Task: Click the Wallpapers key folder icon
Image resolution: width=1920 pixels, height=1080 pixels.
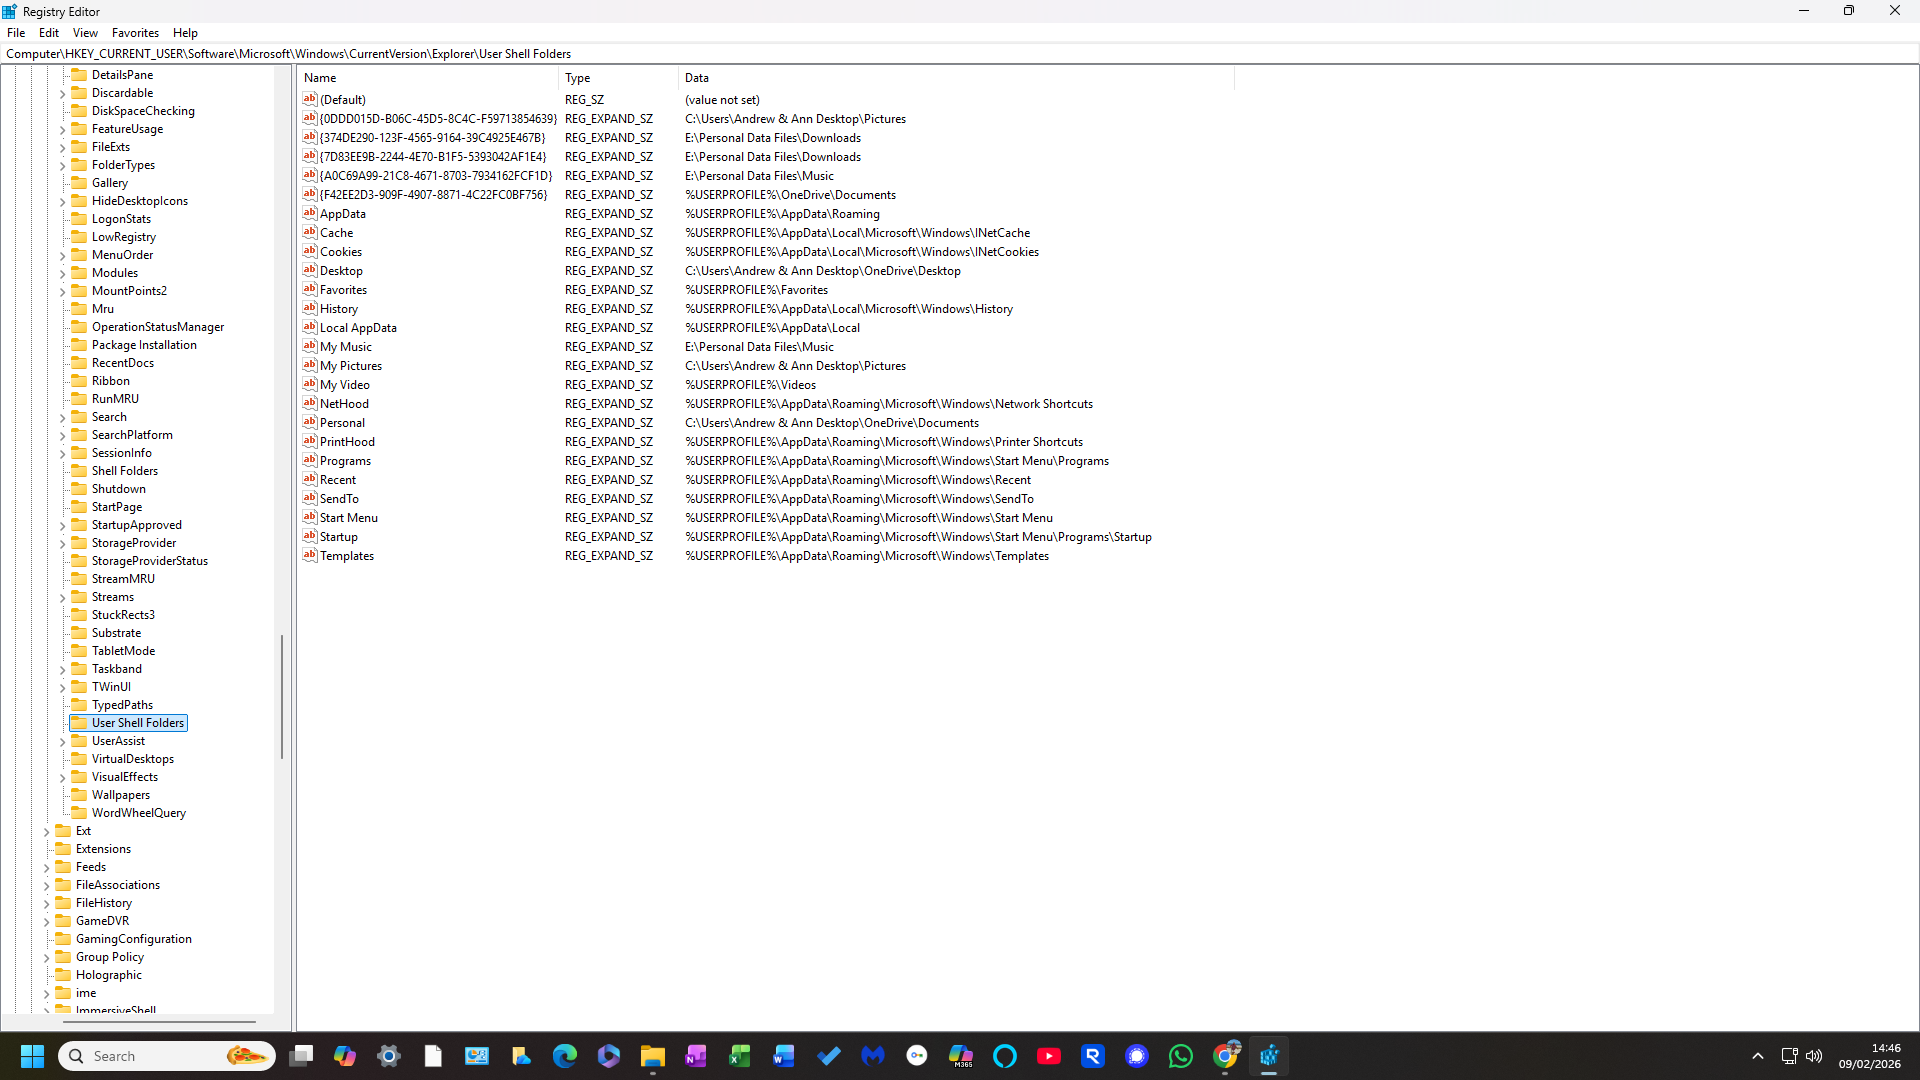Action: 79,795
